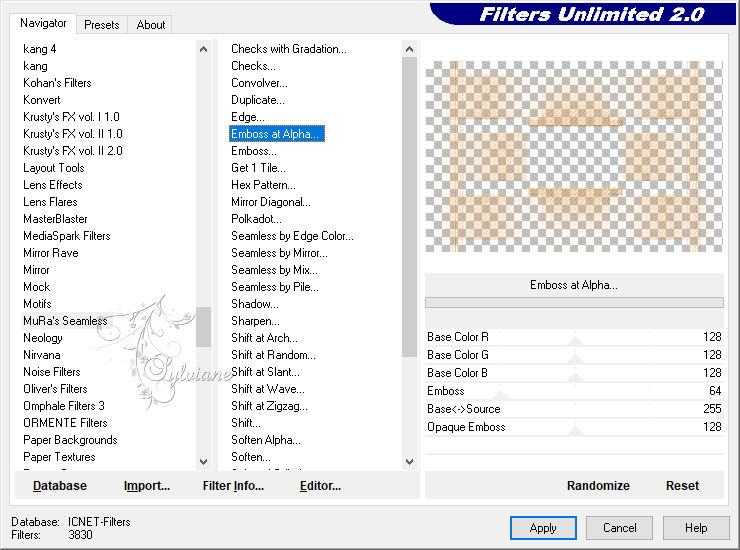Open Filter Info...

(233, 486)
